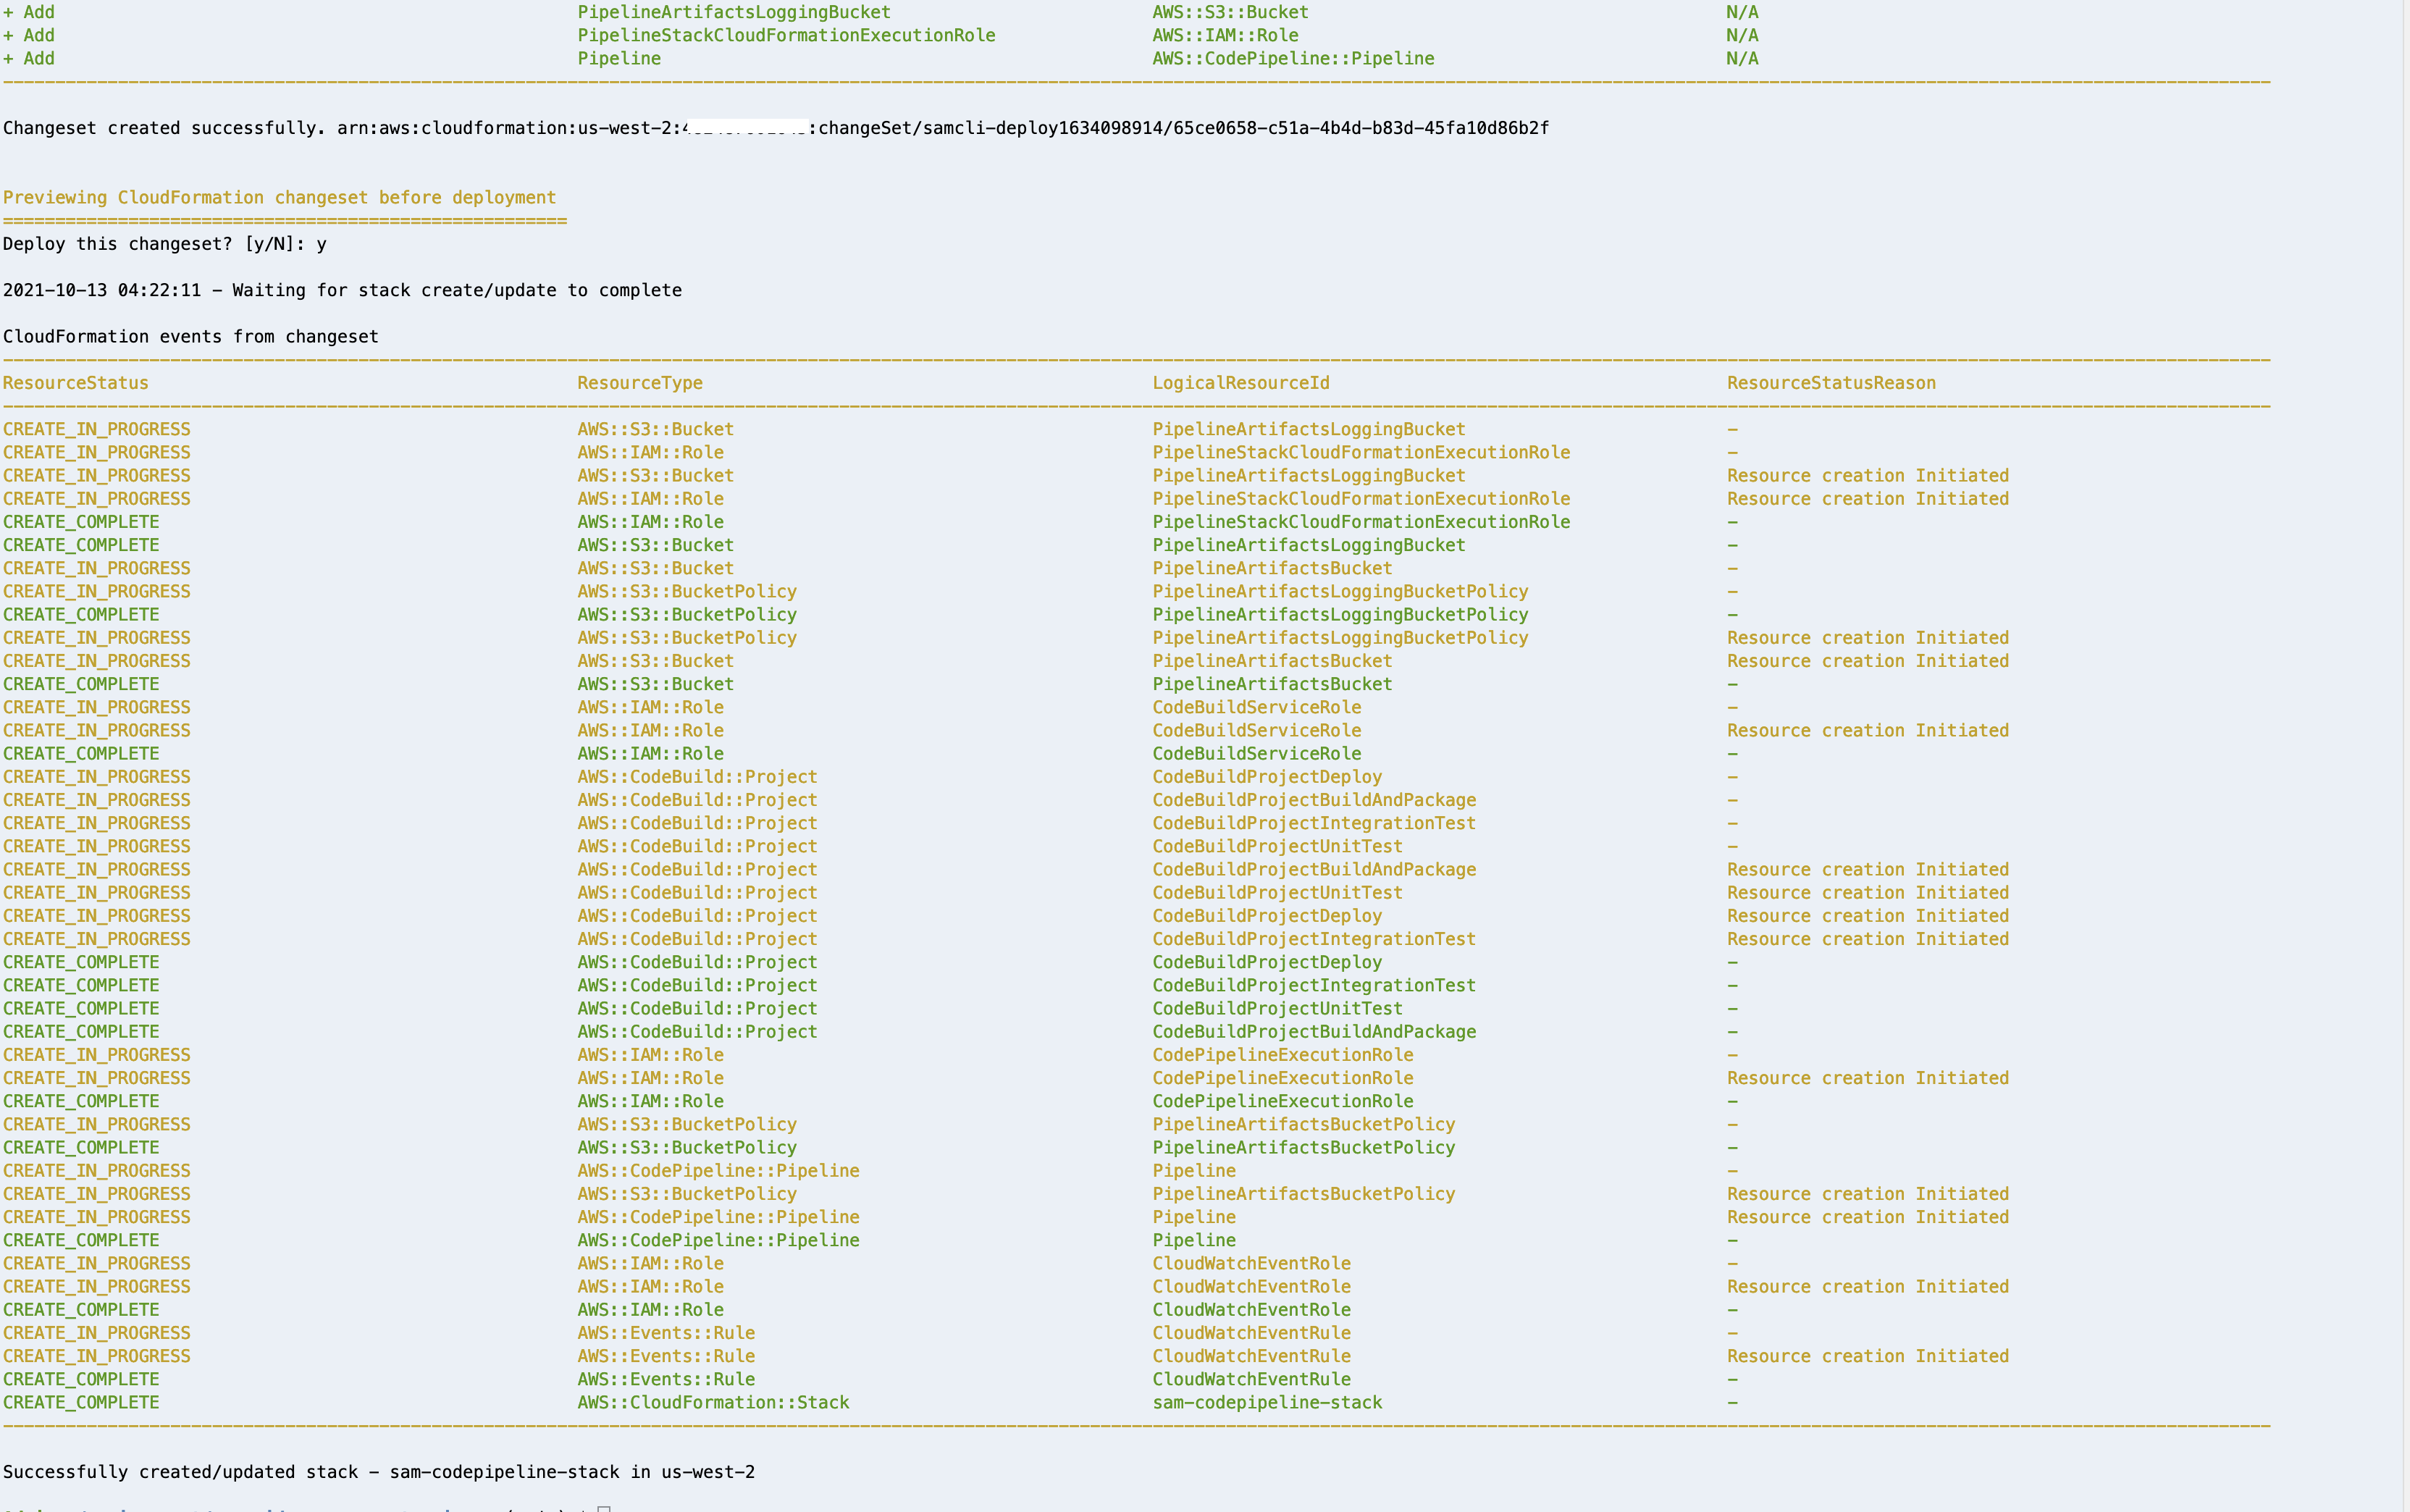Screen dimensions: 2410x1512
Task: Click PipelineStackCloudFormationExecutionRole in the '+ Add' row
Action: point(786,35)
